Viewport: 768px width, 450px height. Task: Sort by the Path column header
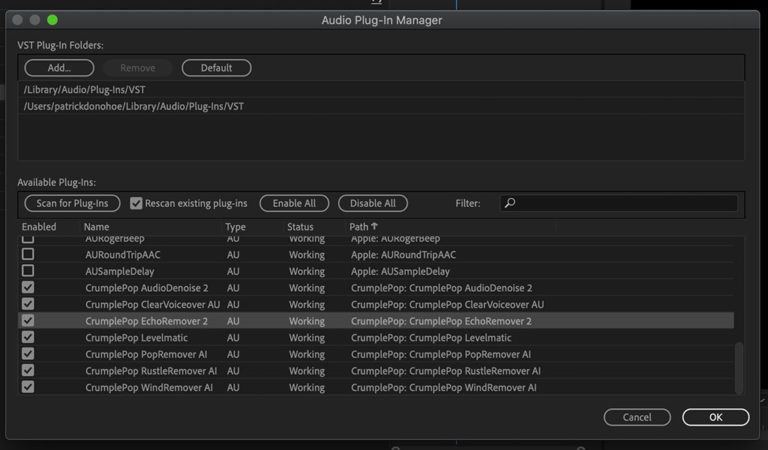click(x=359, y=227)
